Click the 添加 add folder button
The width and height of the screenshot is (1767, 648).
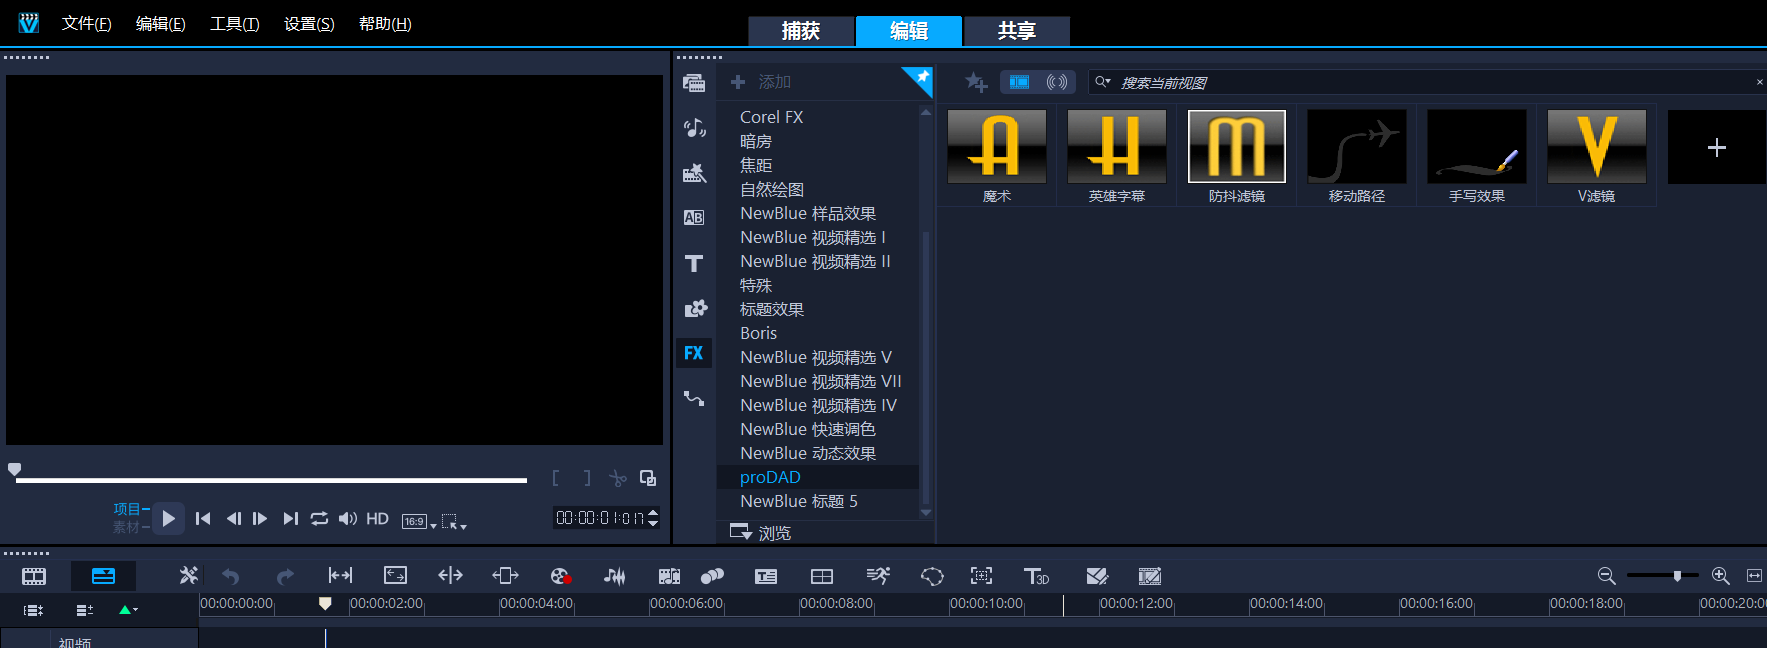tap(761, 82)
